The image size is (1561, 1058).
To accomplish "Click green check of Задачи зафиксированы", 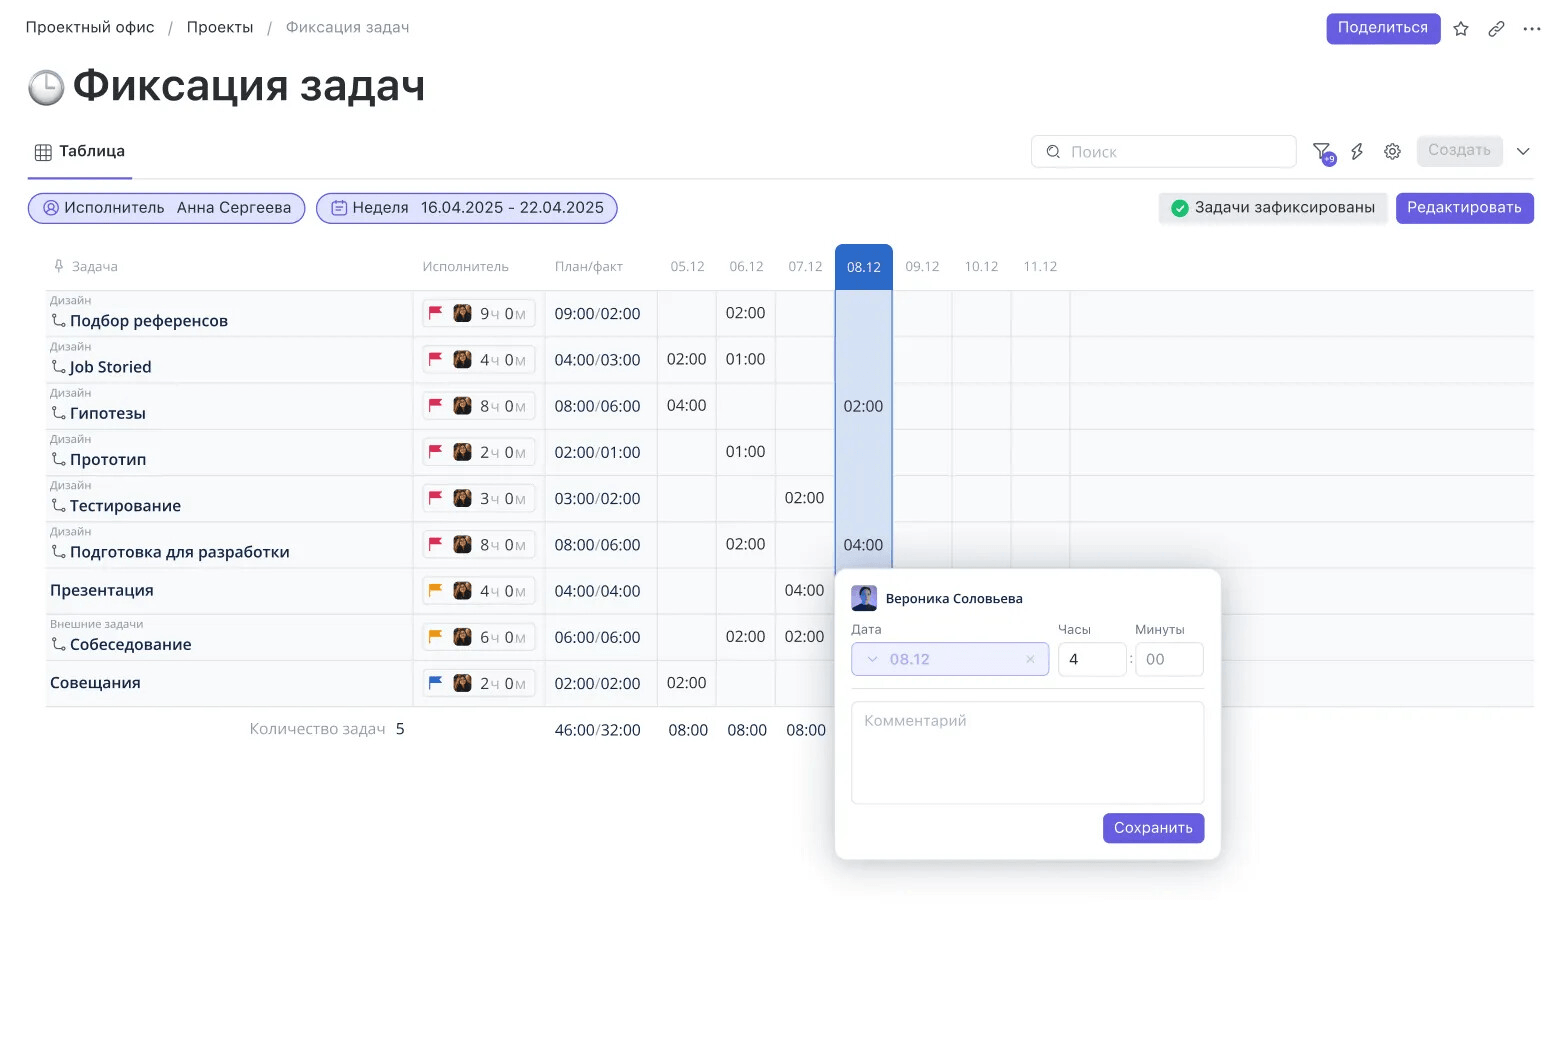I will (x=1180, y=208).
